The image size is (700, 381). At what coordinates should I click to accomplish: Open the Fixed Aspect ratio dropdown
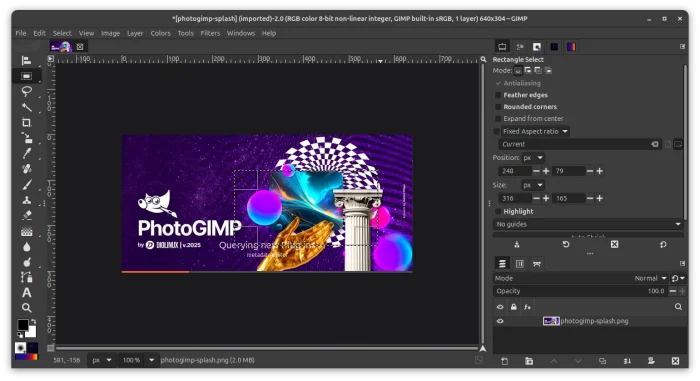click(x=535, y=131)
